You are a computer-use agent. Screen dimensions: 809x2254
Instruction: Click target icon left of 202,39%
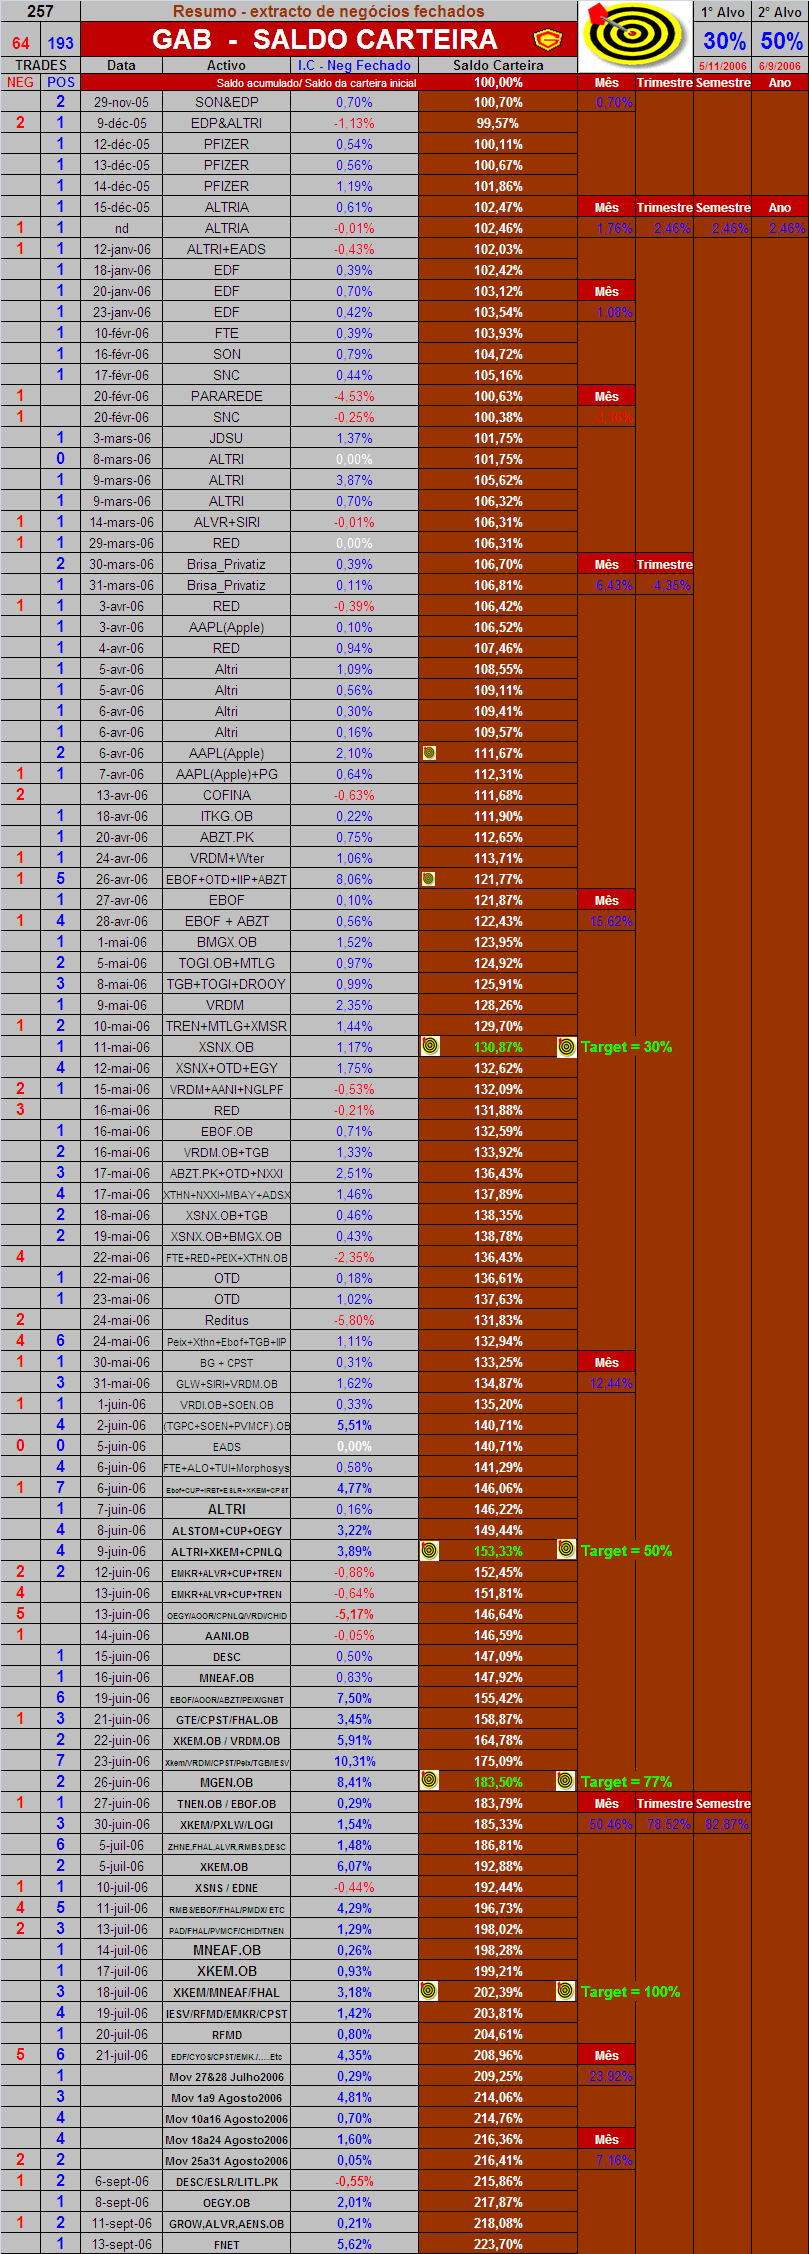click(x=430, y=1991)
